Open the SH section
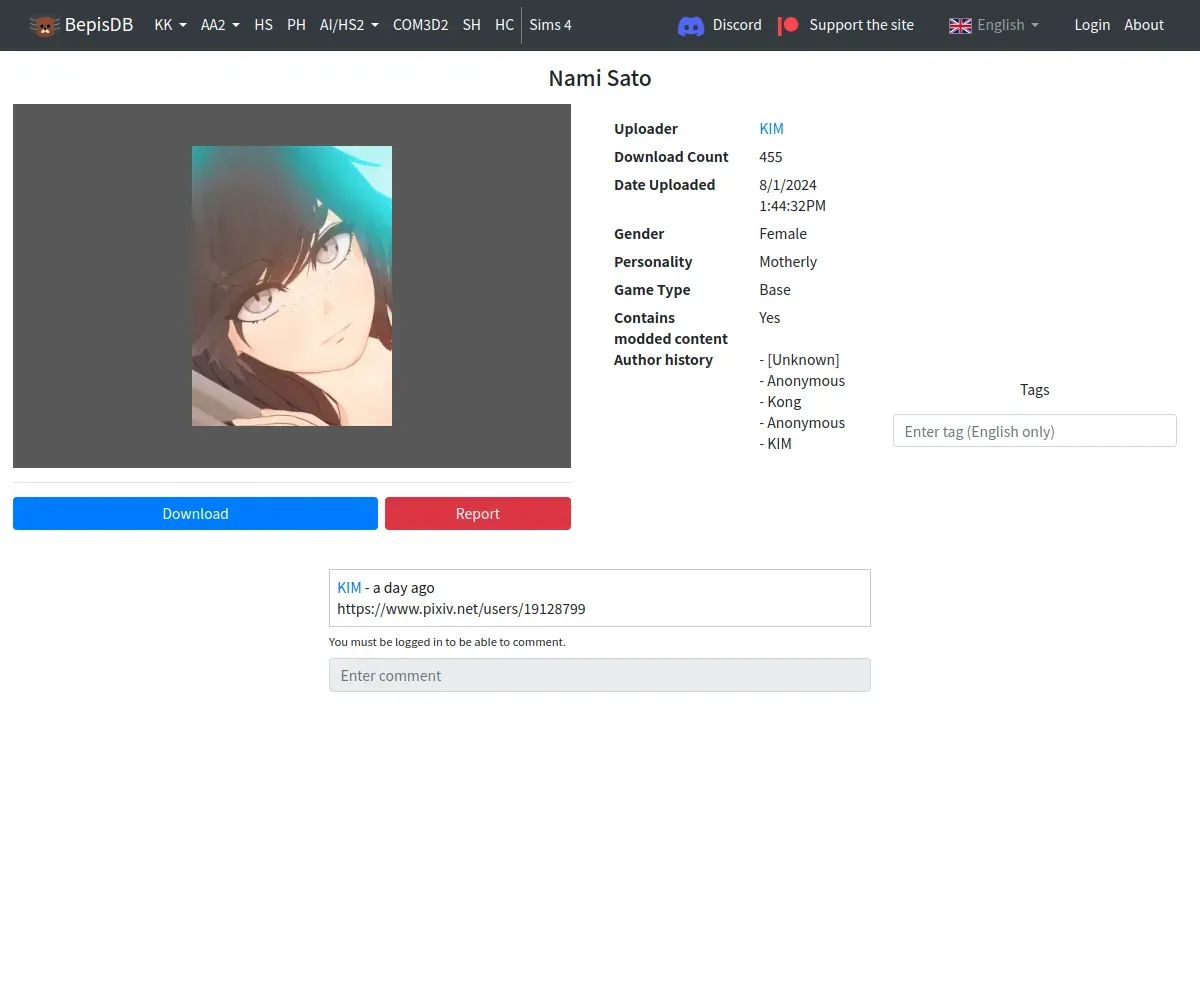Viewport: 1200px width, 1000px height. coord(472,25)
